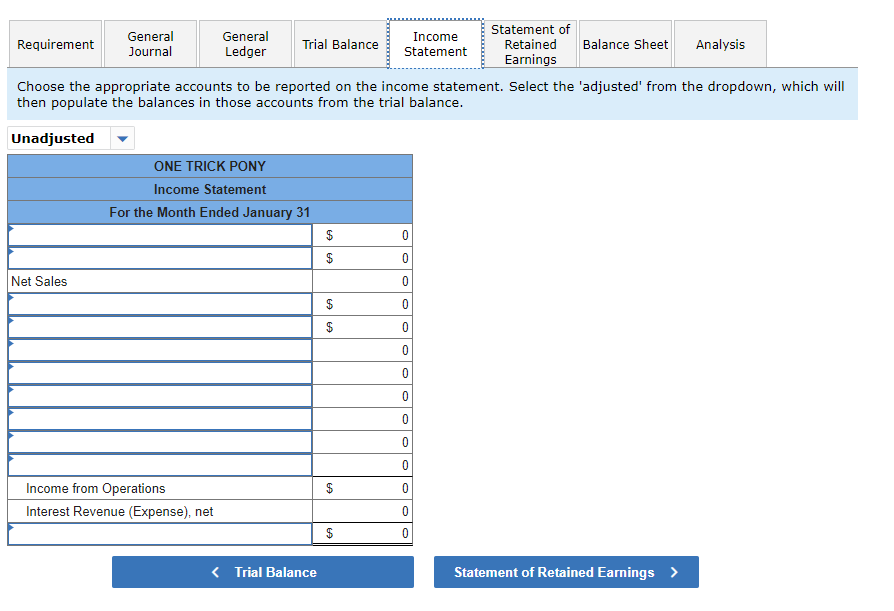The image size is (894, 611).
Task: Choose label in row below Interest Revenue
Action: 160,534
